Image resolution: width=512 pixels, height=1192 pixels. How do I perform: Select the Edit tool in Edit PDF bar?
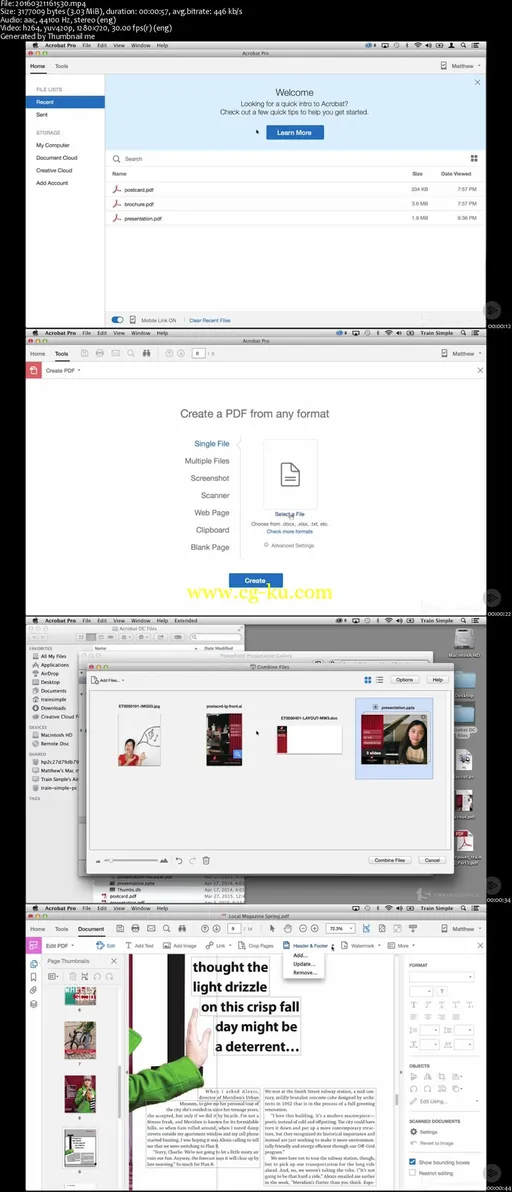coord(106,946)
